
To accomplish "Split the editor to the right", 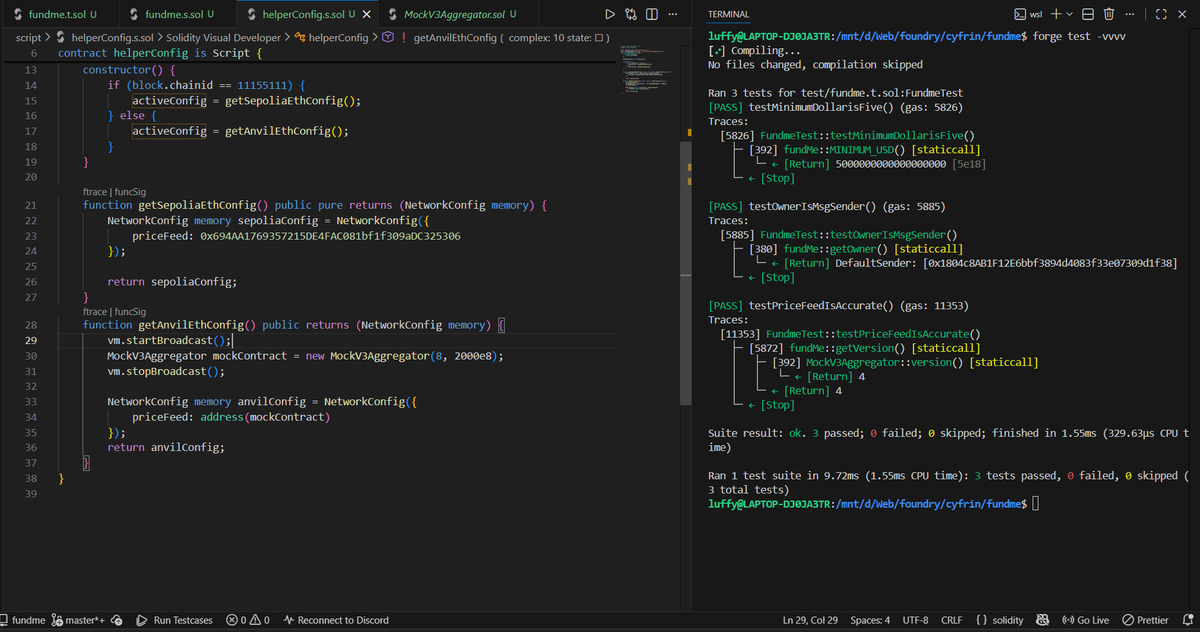I will (x=651, y=14).
